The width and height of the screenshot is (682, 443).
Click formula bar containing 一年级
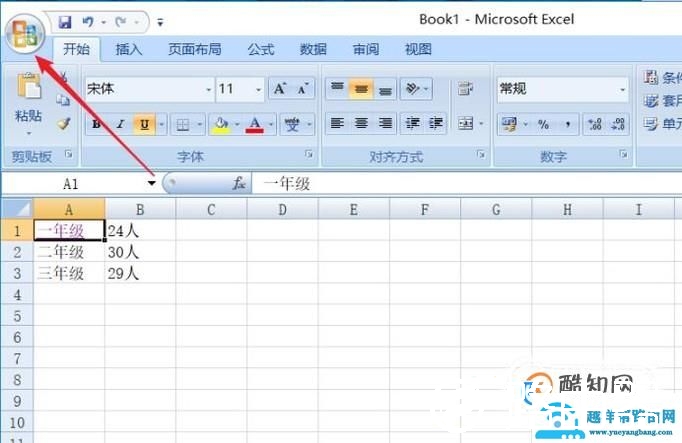(x=468, y=184)
